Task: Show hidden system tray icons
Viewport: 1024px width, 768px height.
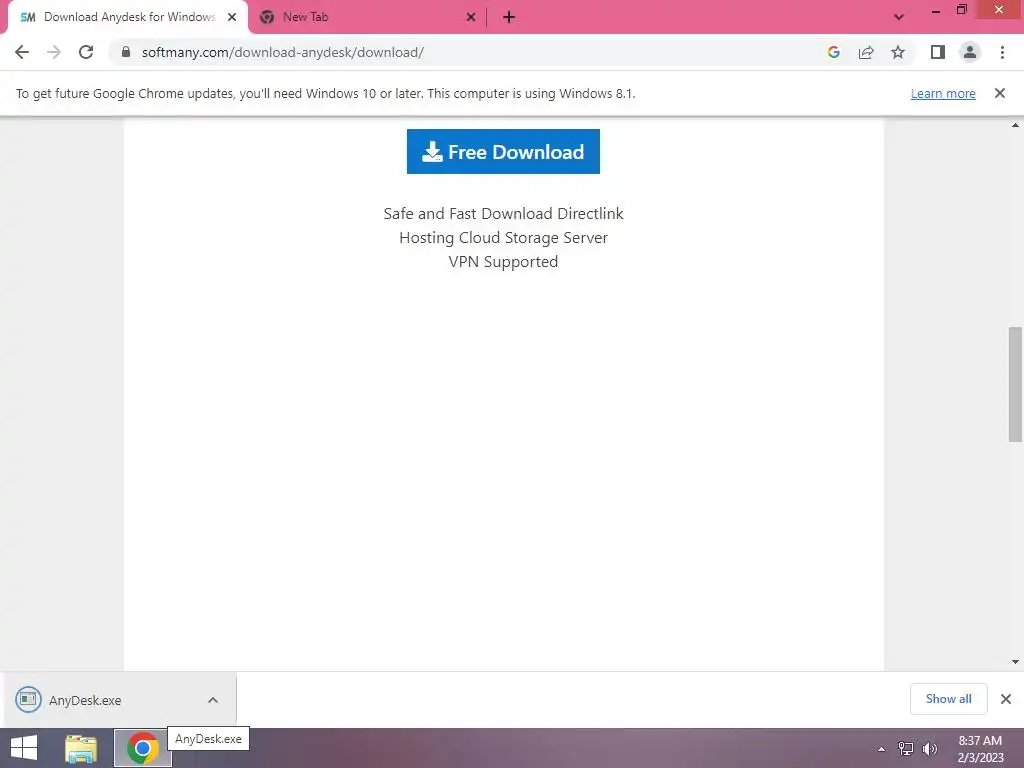Action: click(882, 749)
